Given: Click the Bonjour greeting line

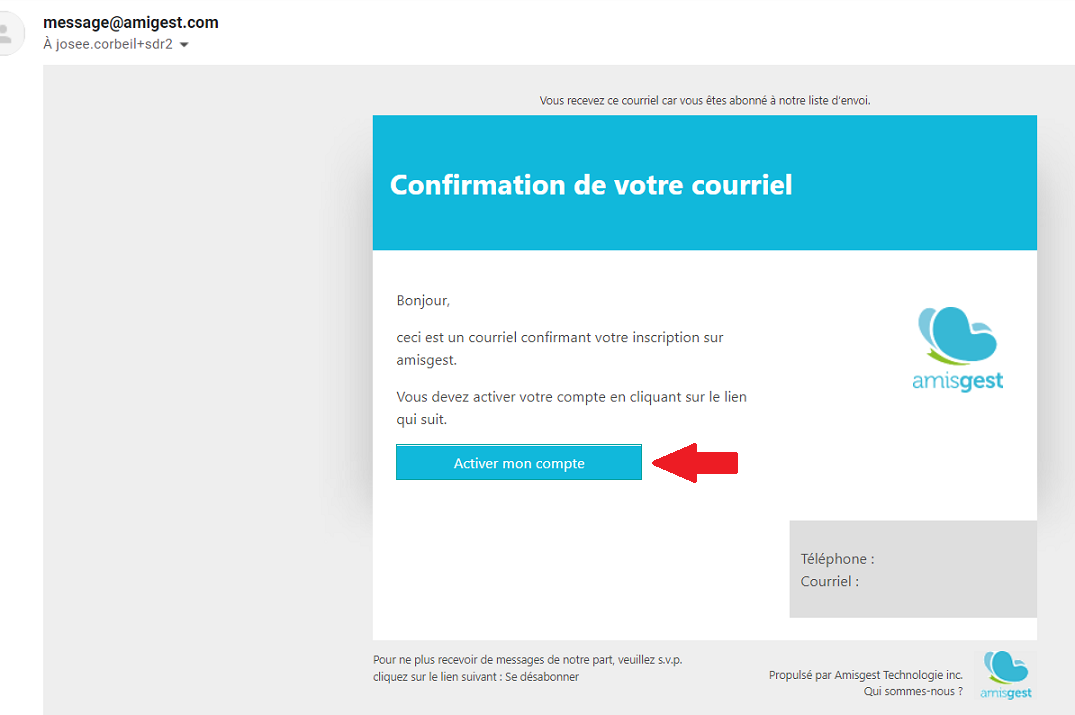Looking at the screenshot, I should pyautogui.click(x=423, y=301).
